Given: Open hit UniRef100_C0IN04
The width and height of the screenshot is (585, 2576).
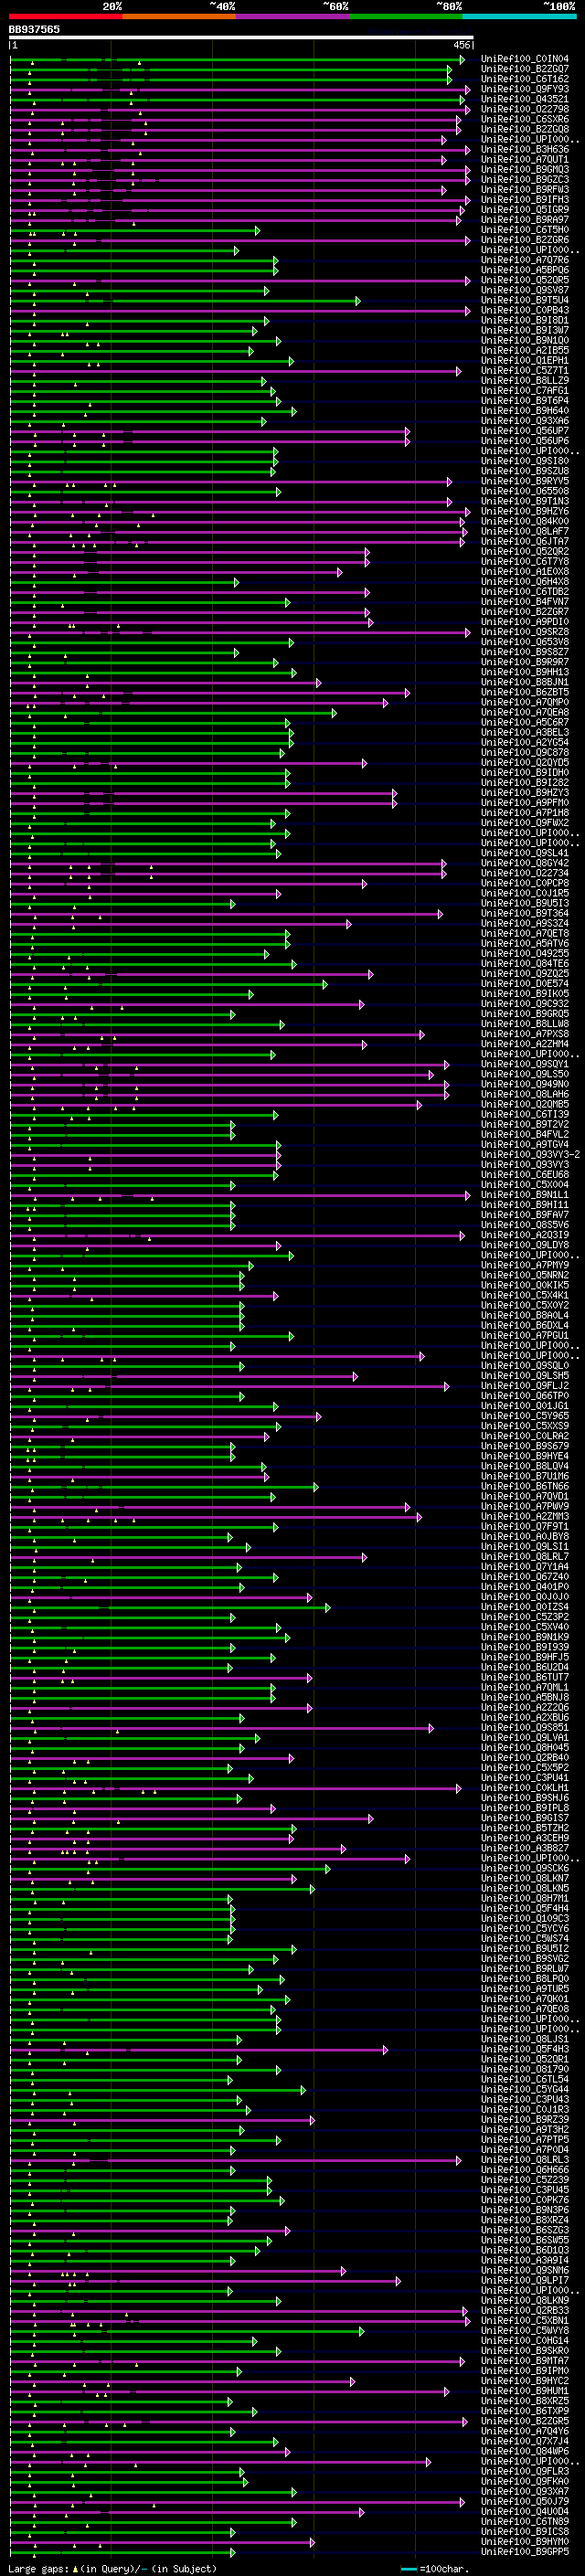Looking at the screenshot, I should pyautogui.click(x=525, y=59).
